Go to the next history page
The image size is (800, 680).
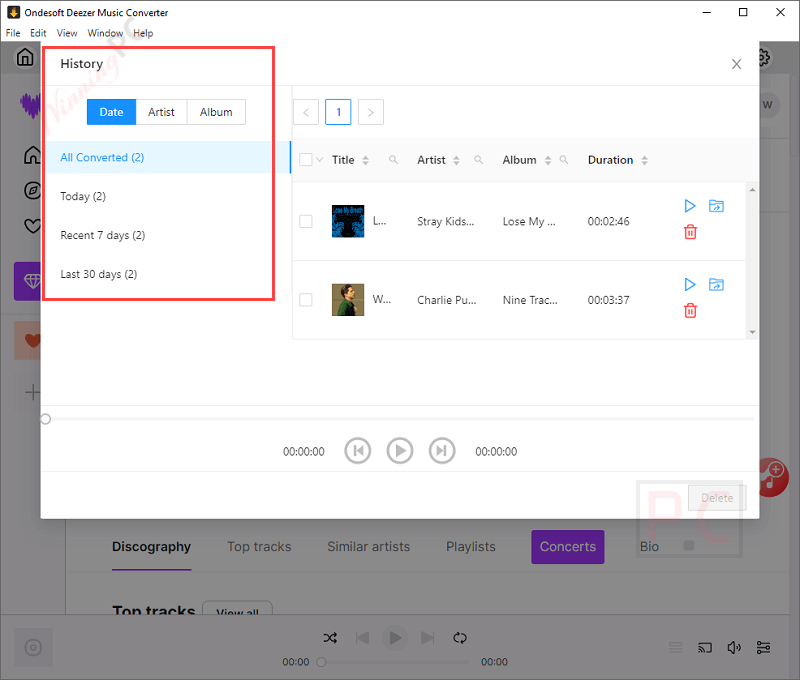[371, 112]
